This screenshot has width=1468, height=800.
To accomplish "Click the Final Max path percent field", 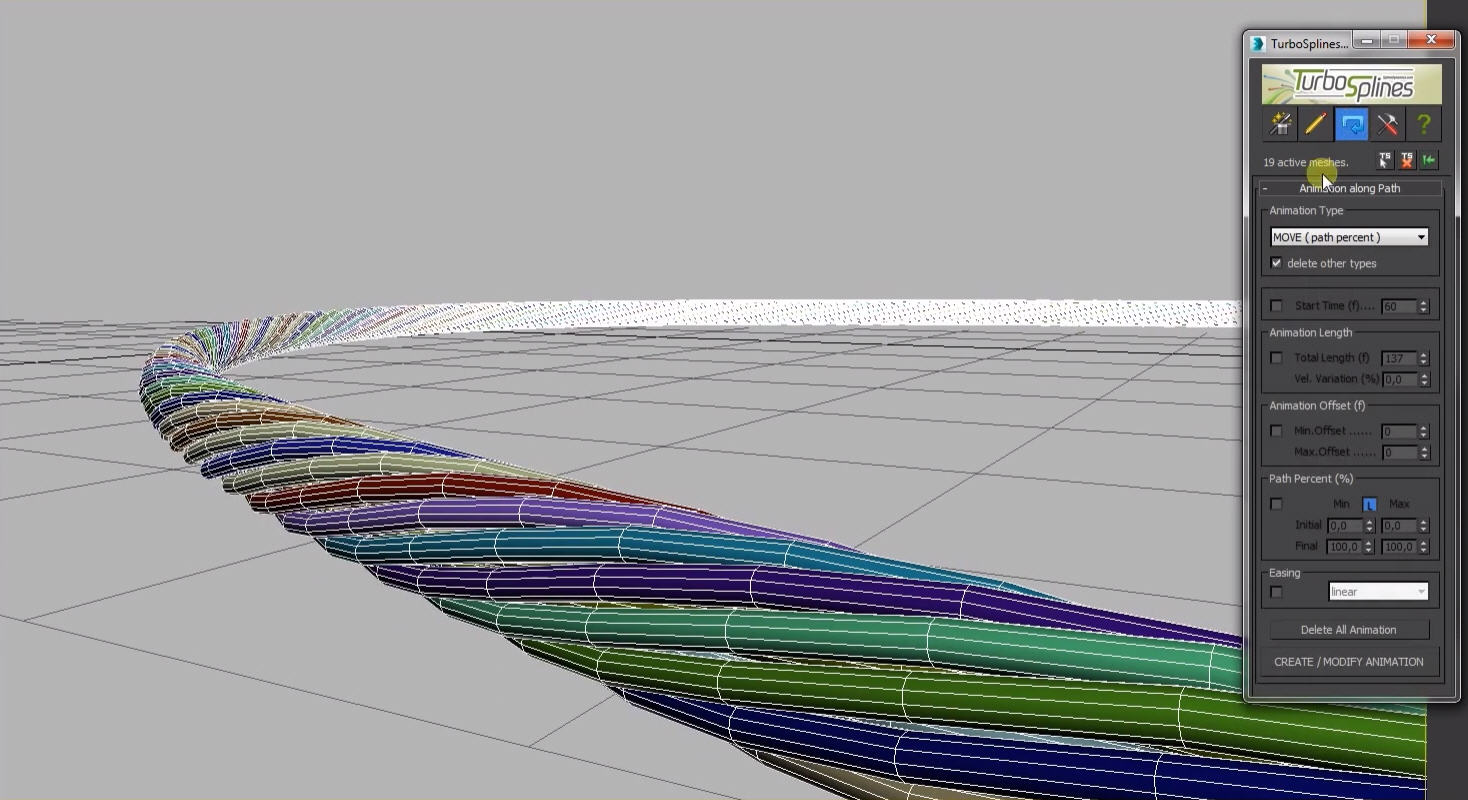I will click(1399, 547).
